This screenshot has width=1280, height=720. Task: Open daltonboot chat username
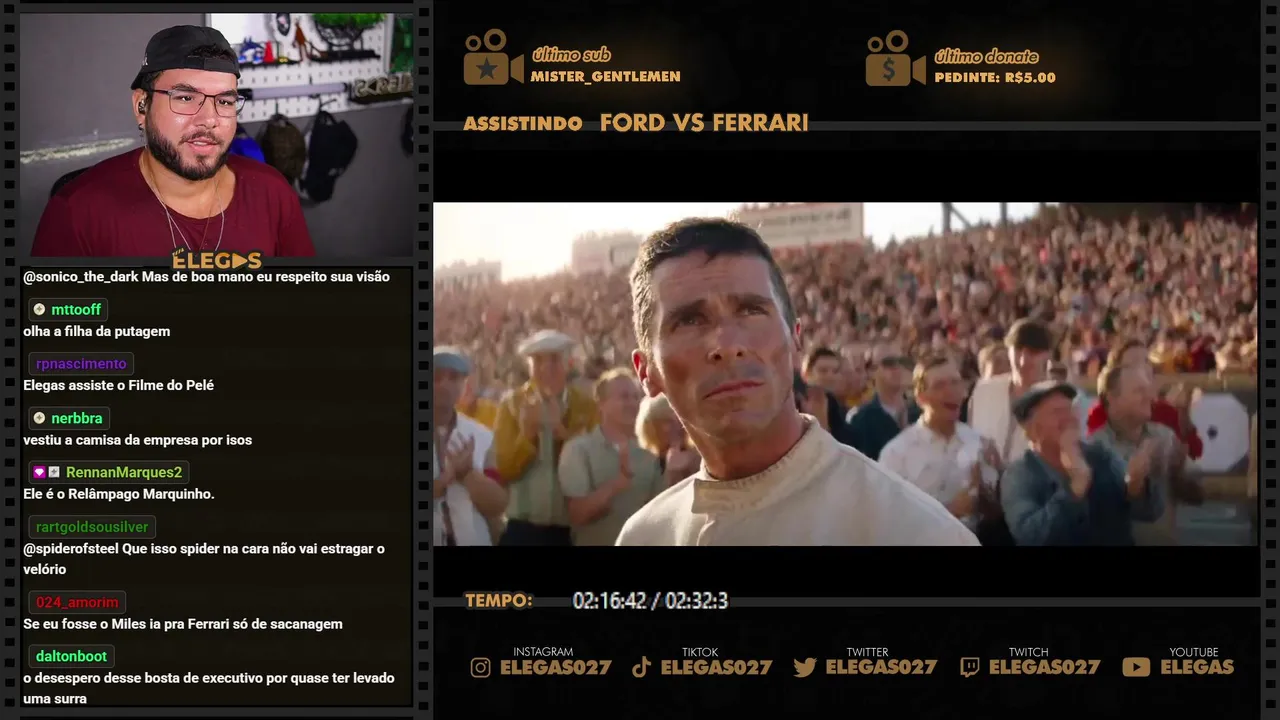(x=71, y=656)
